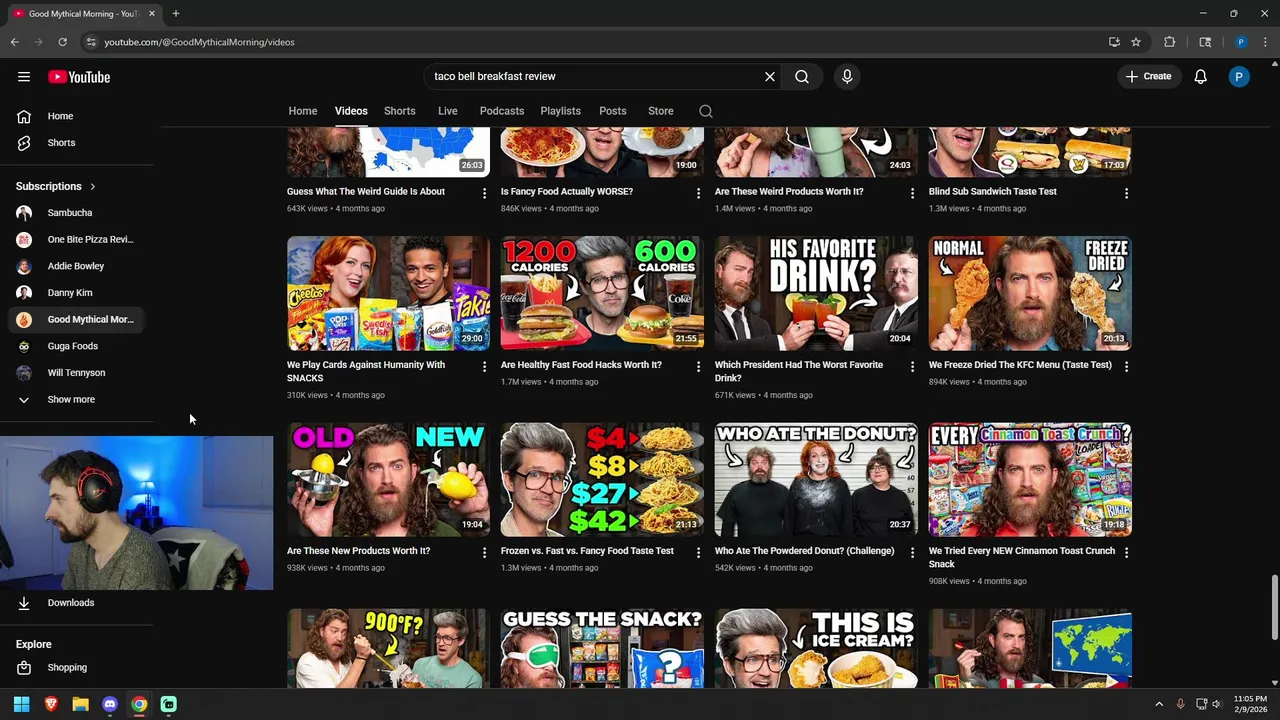Open options for 'Blind Sub Sandwich Taste Test'
Viewport: 1280px width, 720px height.
1126,193
